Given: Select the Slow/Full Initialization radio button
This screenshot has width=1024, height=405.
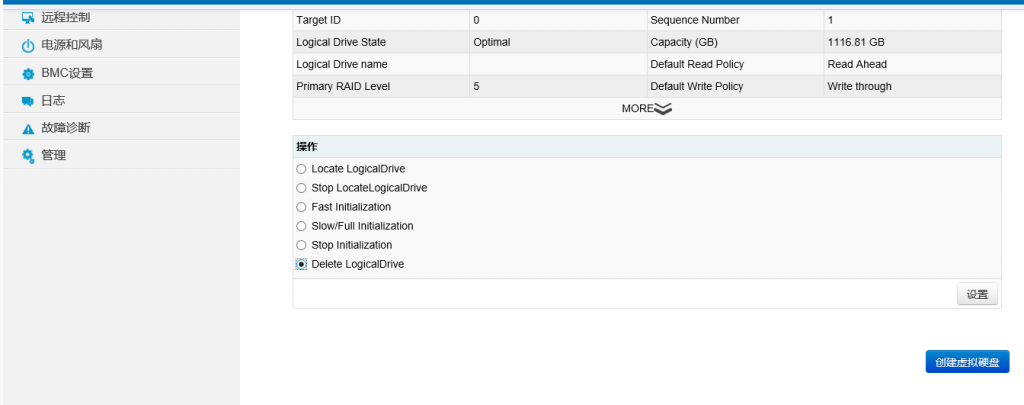Looking at the screenshot, I should (x=302, y=226).
